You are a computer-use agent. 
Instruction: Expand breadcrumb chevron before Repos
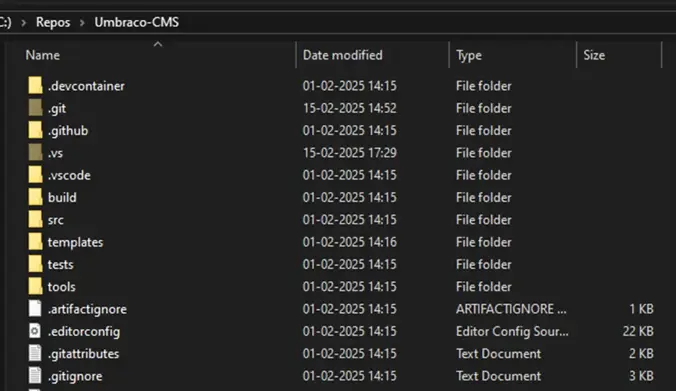pyautogui.click(x=24, y=22)
